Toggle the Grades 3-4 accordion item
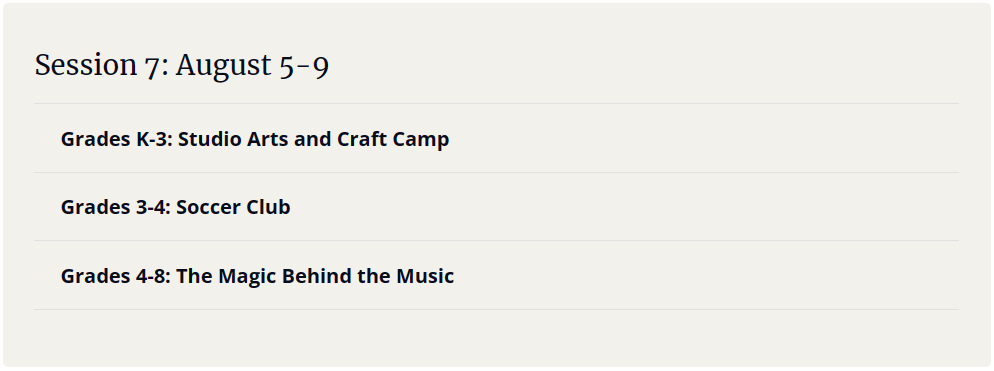The height and width of the screenshot is (371, 994). (496, 207)
